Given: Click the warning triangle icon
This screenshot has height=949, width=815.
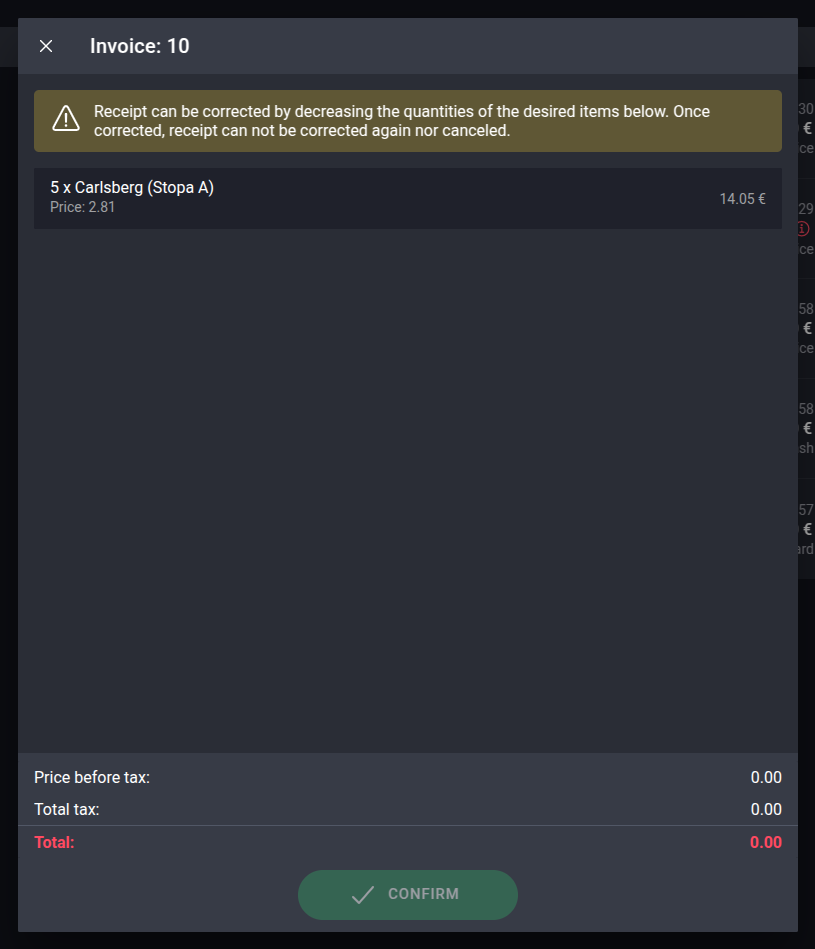Looking at the screenshot, I should [66, 118].
